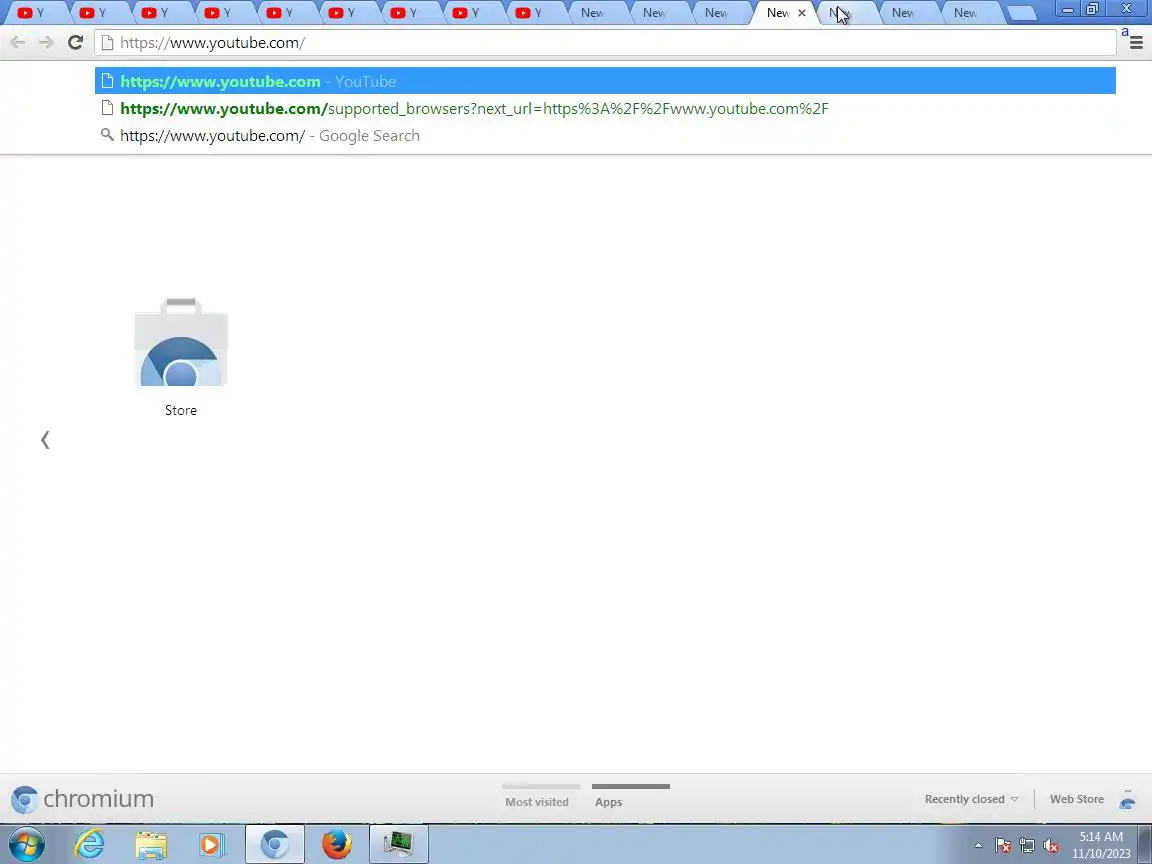Show hidden system tray icons
The height and width of the screenshot is (864, 1152).
(x=978, y=846)
